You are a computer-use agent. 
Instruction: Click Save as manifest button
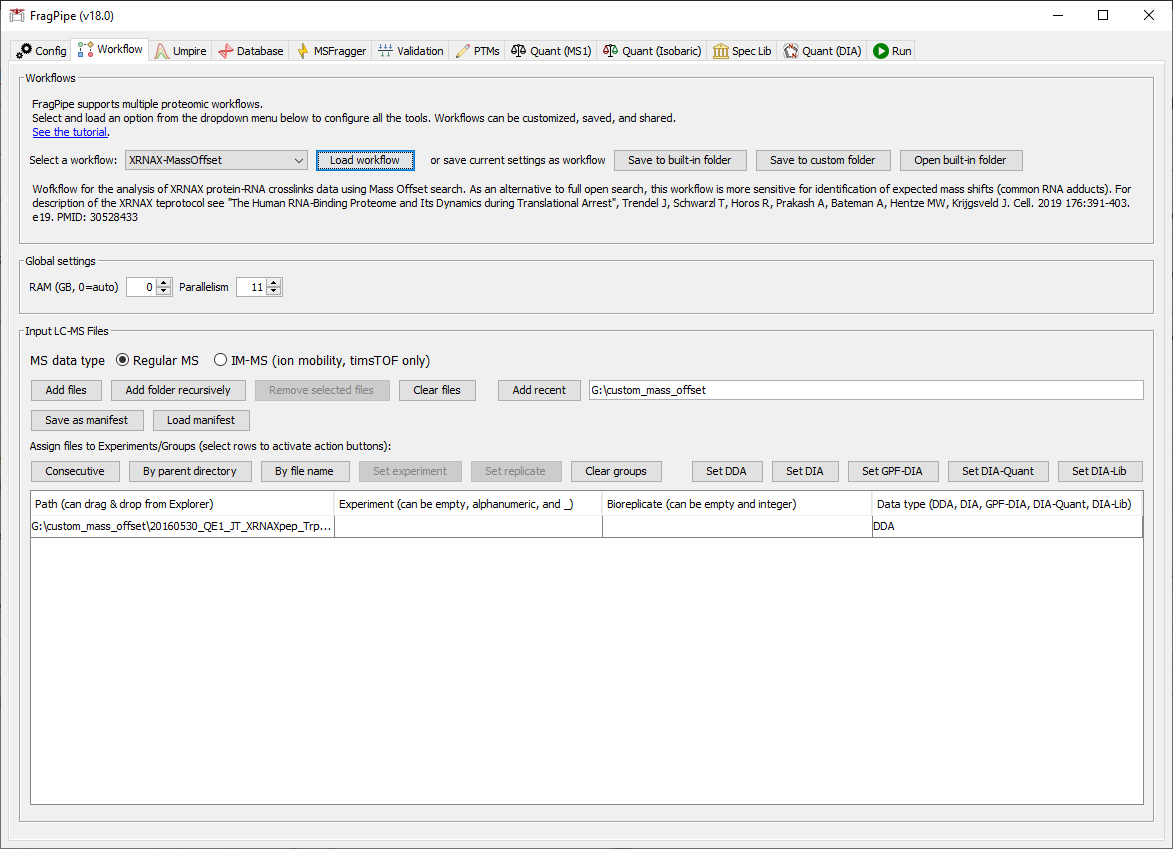point(87,420)
